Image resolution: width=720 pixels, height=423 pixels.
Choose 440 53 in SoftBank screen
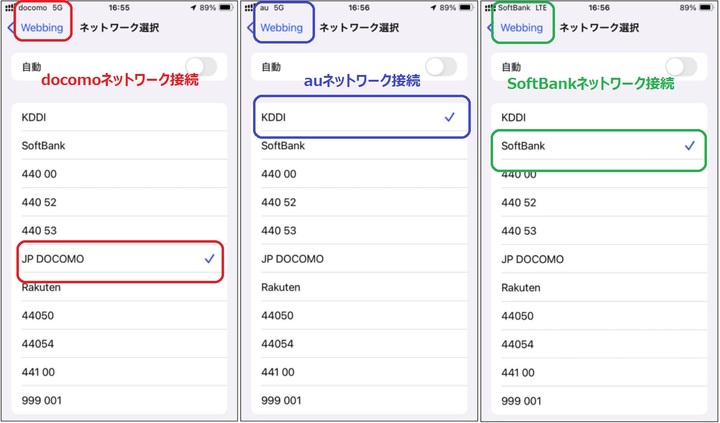(x=599, y=231)
